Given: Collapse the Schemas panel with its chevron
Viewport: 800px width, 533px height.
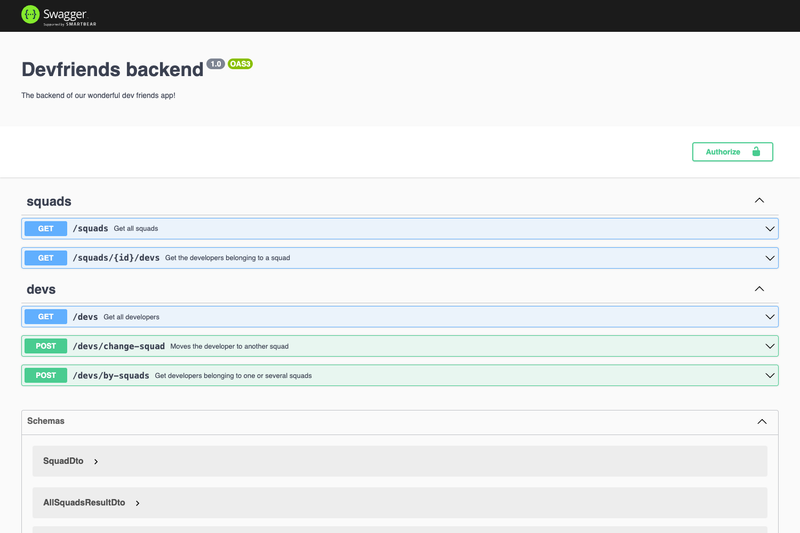Looking at the screenshot, I should (762, 421).
